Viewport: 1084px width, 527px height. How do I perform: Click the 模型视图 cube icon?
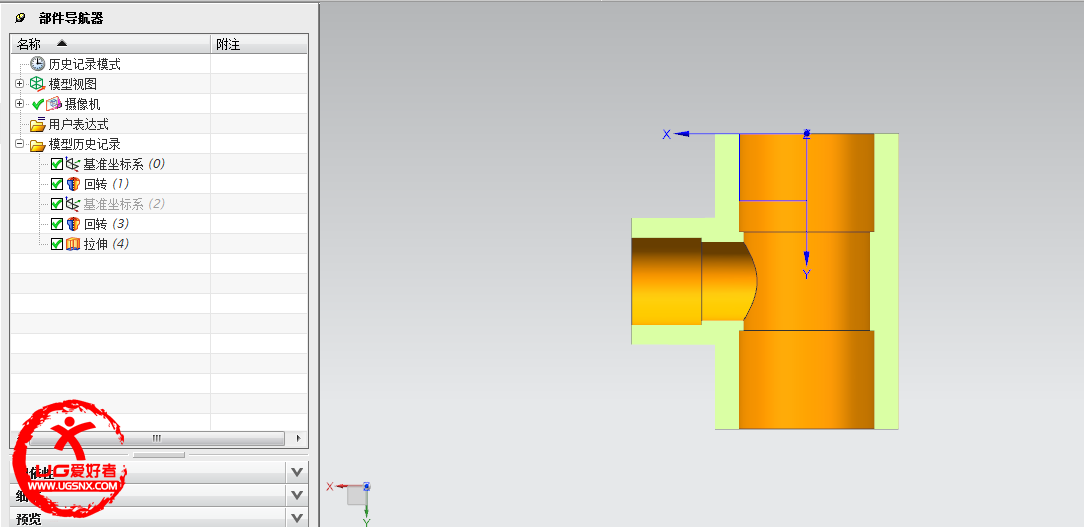coord(37,84)
